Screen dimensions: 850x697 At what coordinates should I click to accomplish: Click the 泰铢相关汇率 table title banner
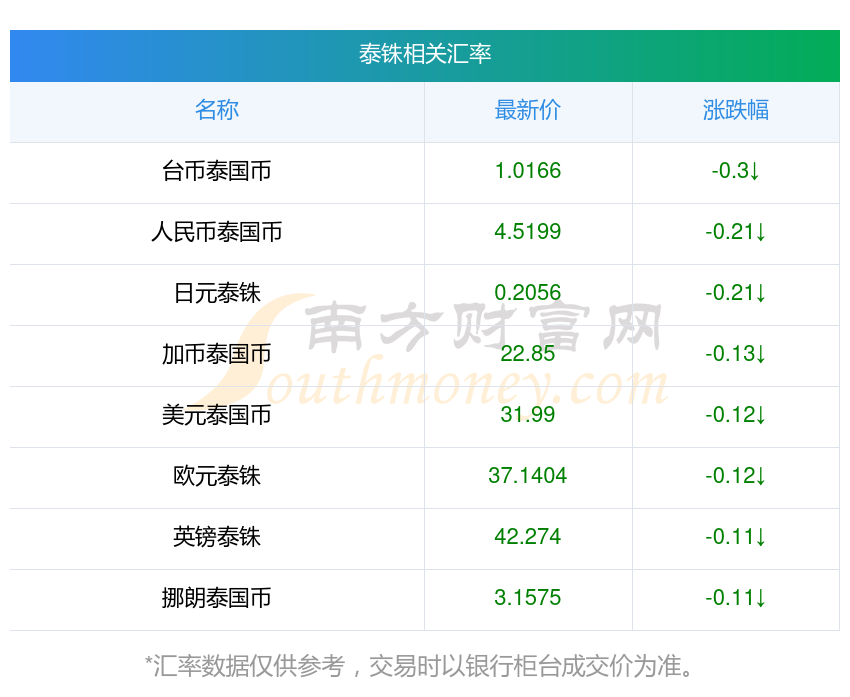[x=425, y=54]
